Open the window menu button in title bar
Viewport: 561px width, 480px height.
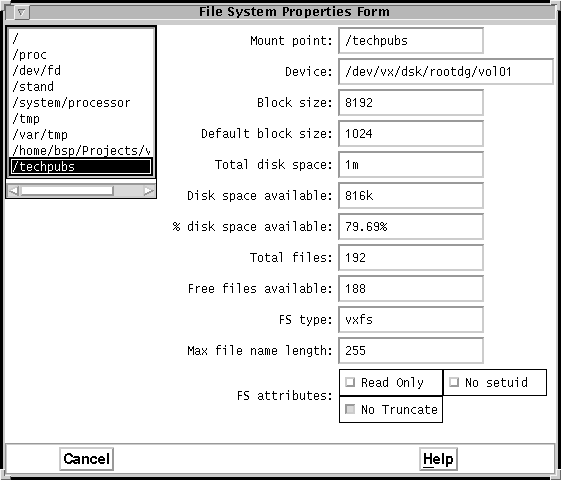pos(21,12)
